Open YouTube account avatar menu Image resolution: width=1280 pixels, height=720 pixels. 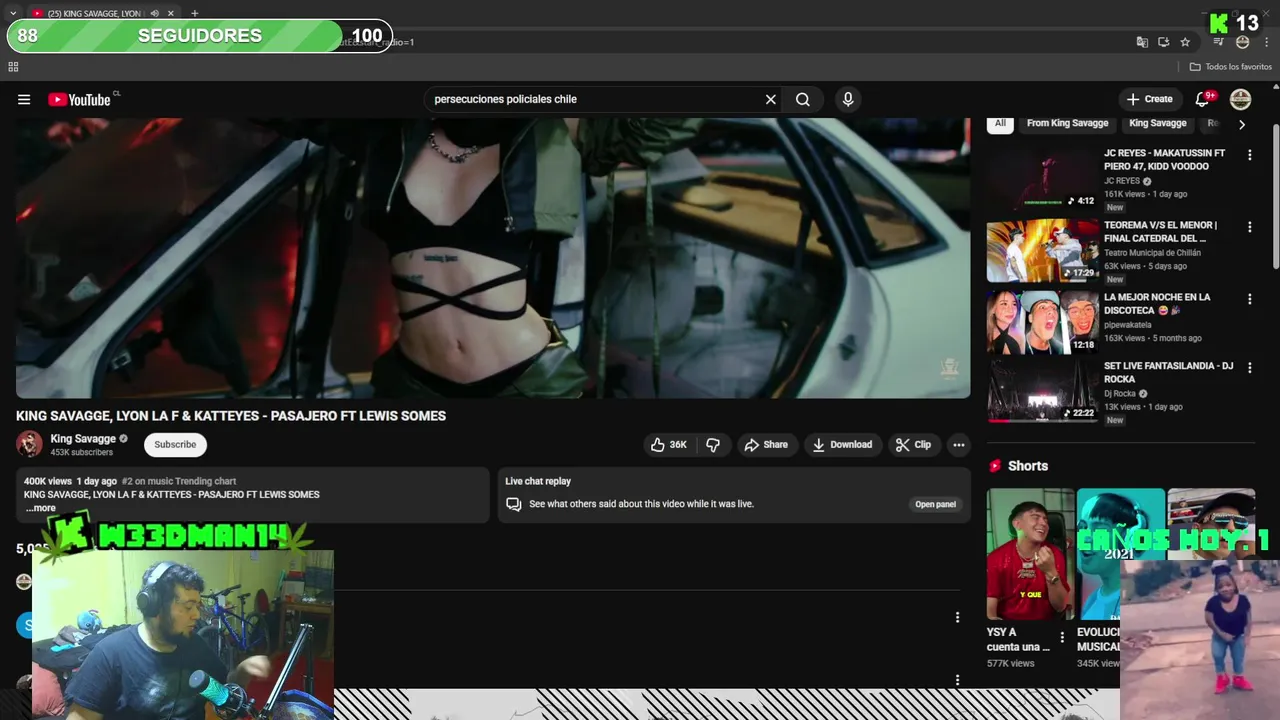(x=1240, y=99)
